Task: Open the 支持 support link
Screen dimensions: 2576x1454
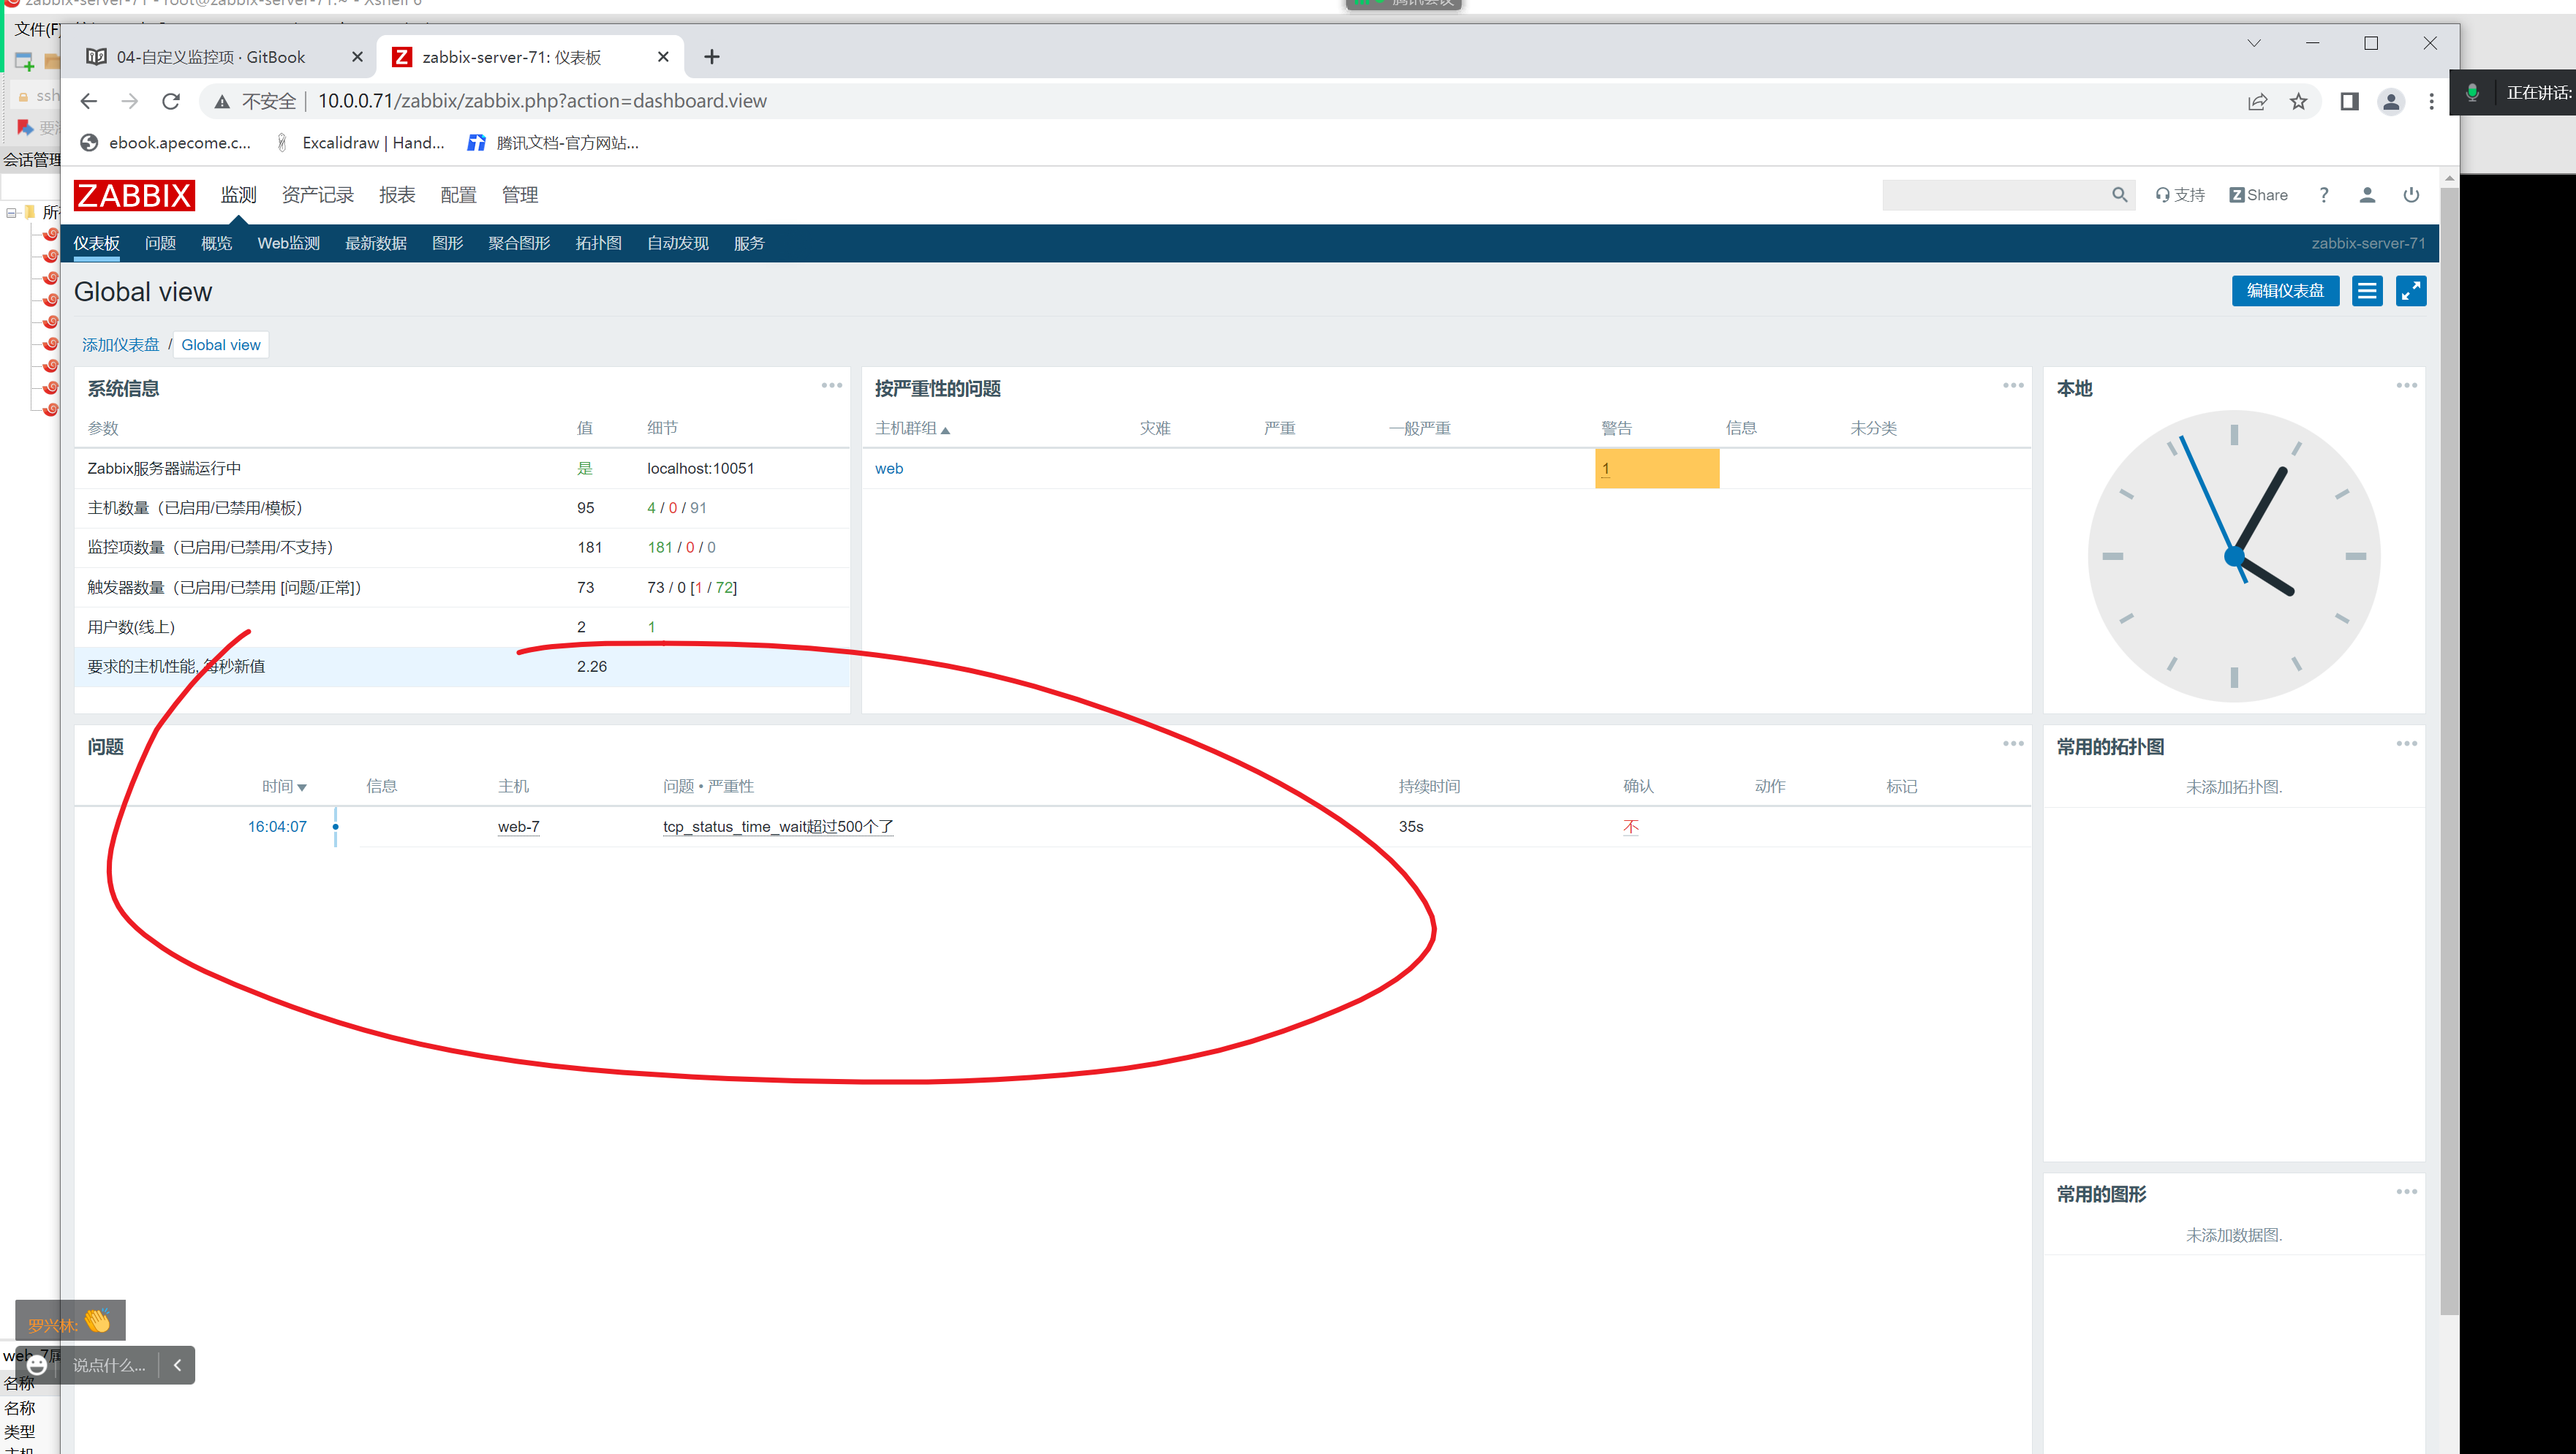Action: coord(2179,195)
